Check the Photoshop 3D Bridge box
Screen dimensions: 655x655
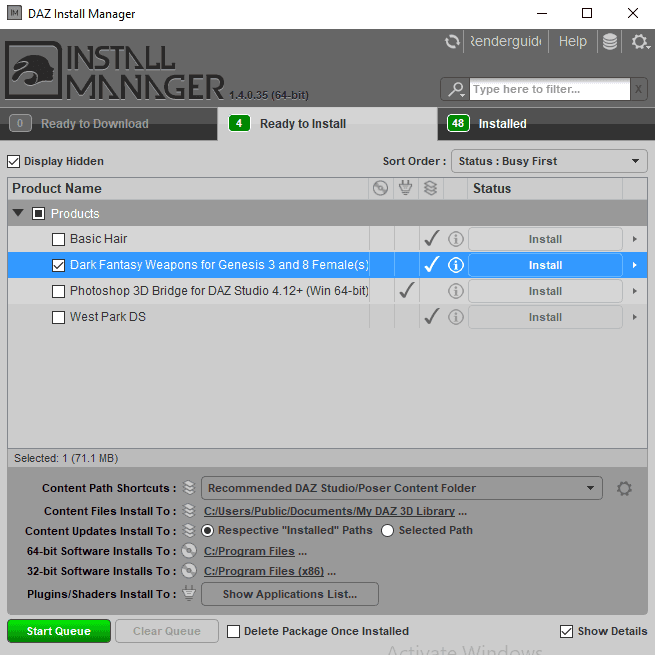coord(58,291)
